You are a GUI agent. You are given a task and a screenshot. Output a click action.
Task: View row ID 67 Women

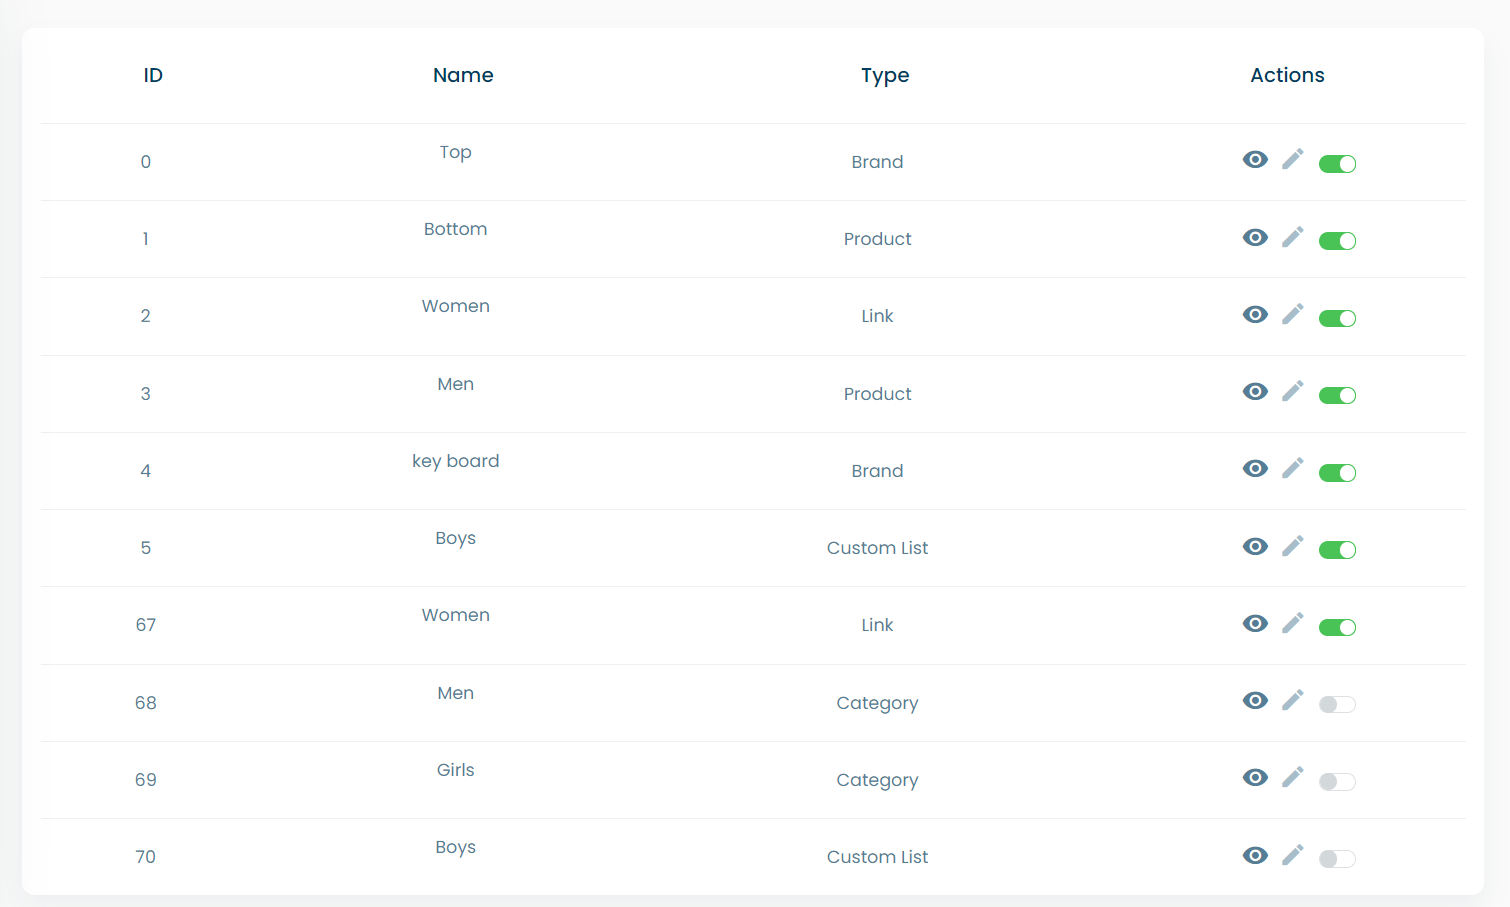(1255, 623)
